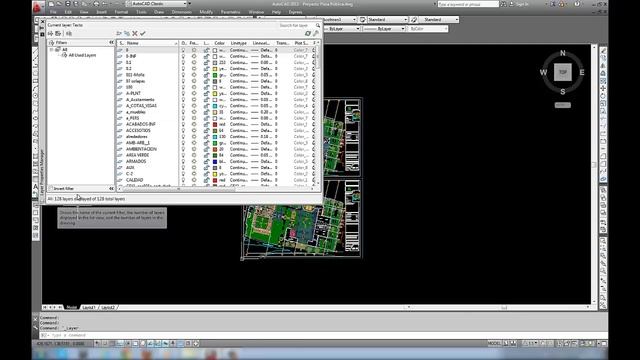The width and height of the screenshot is (640, 360).
Task: Click the New Property Filter icon
Action: [51, 33]
